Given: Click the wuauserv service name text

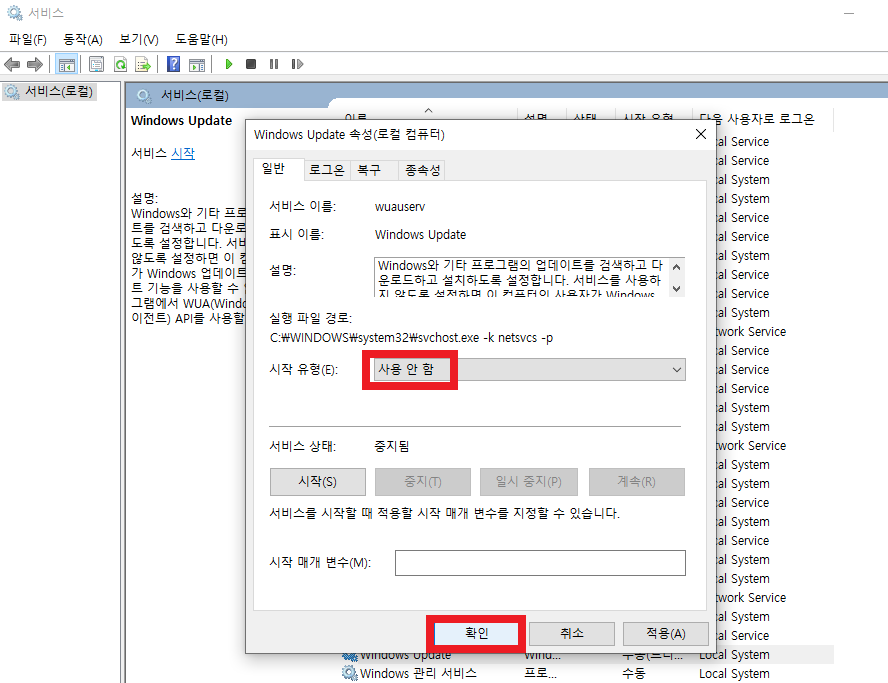Looking at the screenshot, I should [x=400, y=207].
